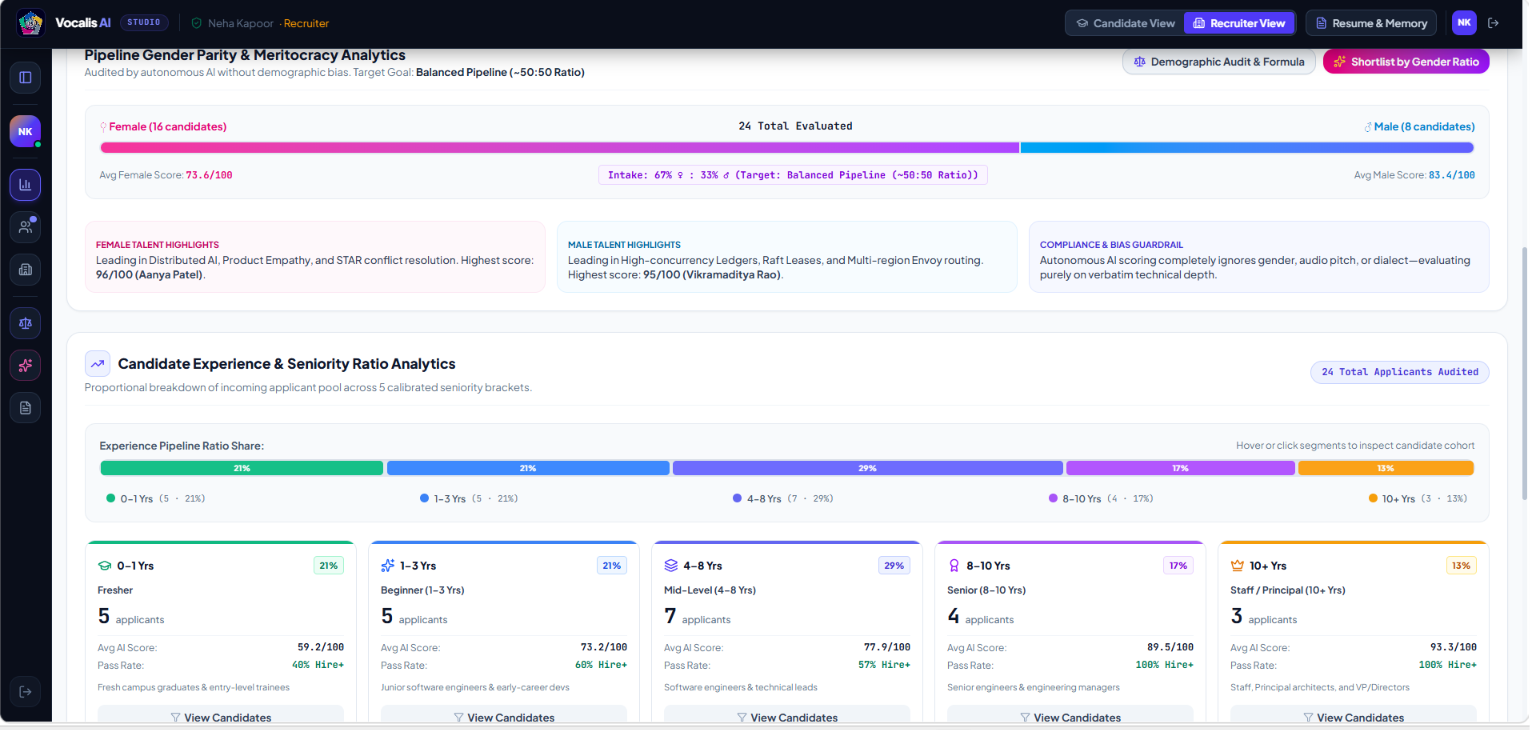Open the balance scales audit icon in sidebar
The height and width of the screenshot is (730, 1530).
pyautogui.click(x=25, y=323)
